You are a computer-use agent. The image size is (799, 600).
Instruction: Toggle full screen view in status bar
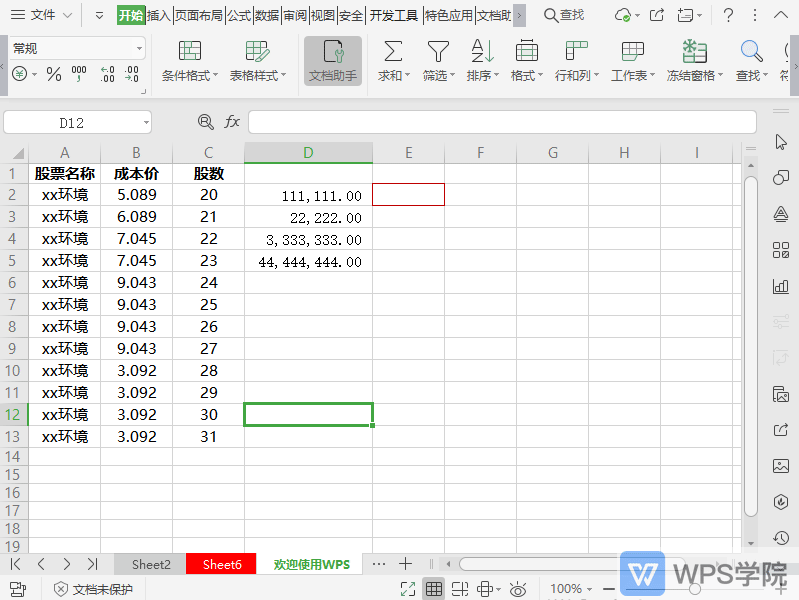click(408, 589)
